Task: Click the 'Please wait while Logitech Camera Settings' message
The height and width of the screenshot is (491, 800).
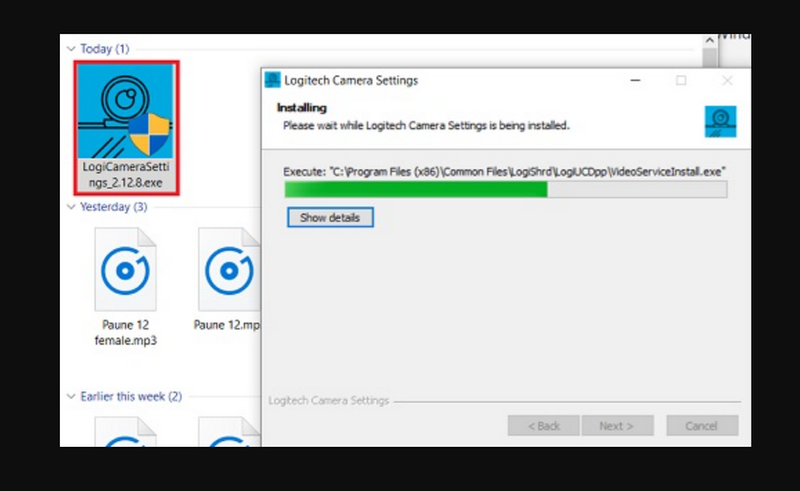Action: [x=426, y=126]
